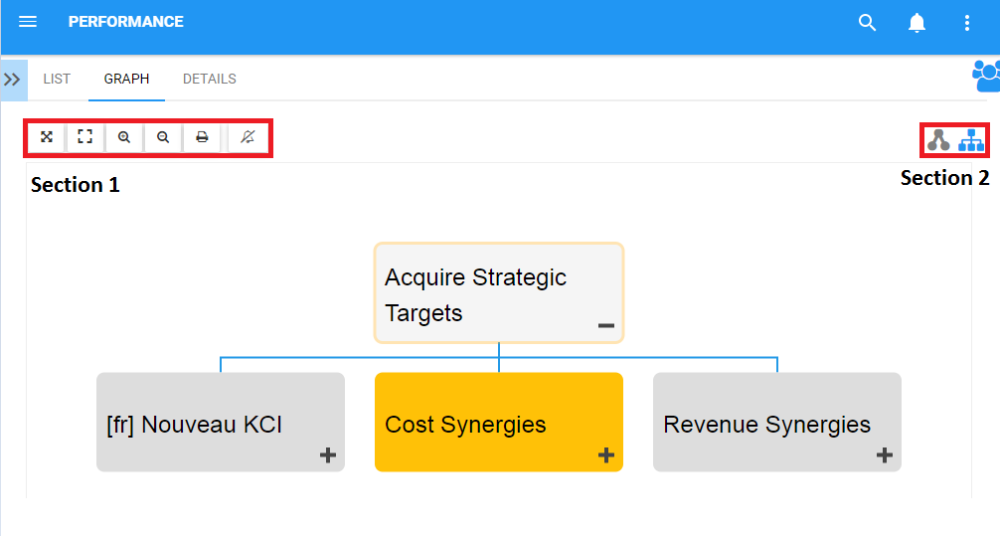Zoom in on the graph
The image size is (1000, 536).
coord(124,137)
